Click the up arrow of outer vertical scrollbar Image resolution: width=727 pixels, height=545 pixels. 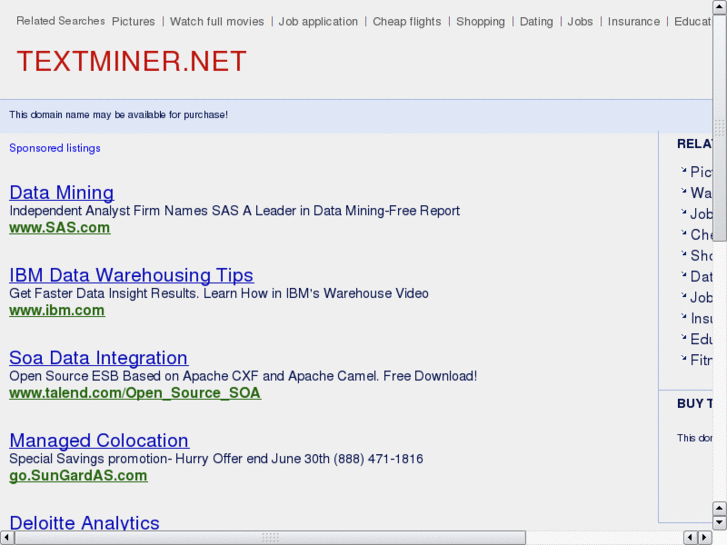[x=719, y=7]
